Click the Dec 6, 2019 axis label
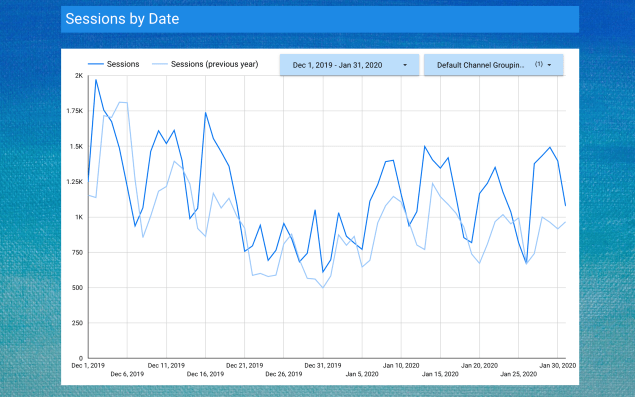 [127, 374]
